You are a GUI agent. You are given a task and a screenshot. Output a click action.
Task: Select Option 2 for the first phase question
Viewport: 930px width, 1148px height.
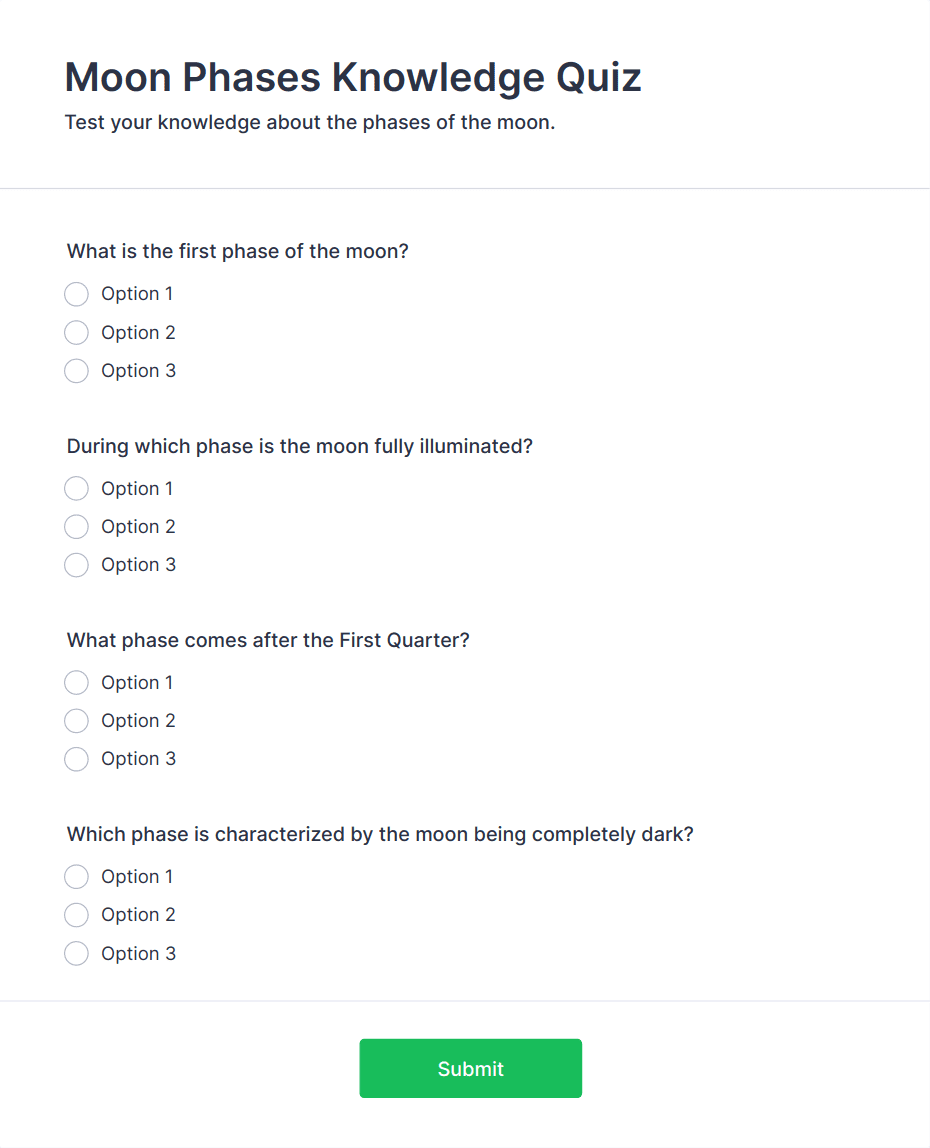tap(76, 332)
